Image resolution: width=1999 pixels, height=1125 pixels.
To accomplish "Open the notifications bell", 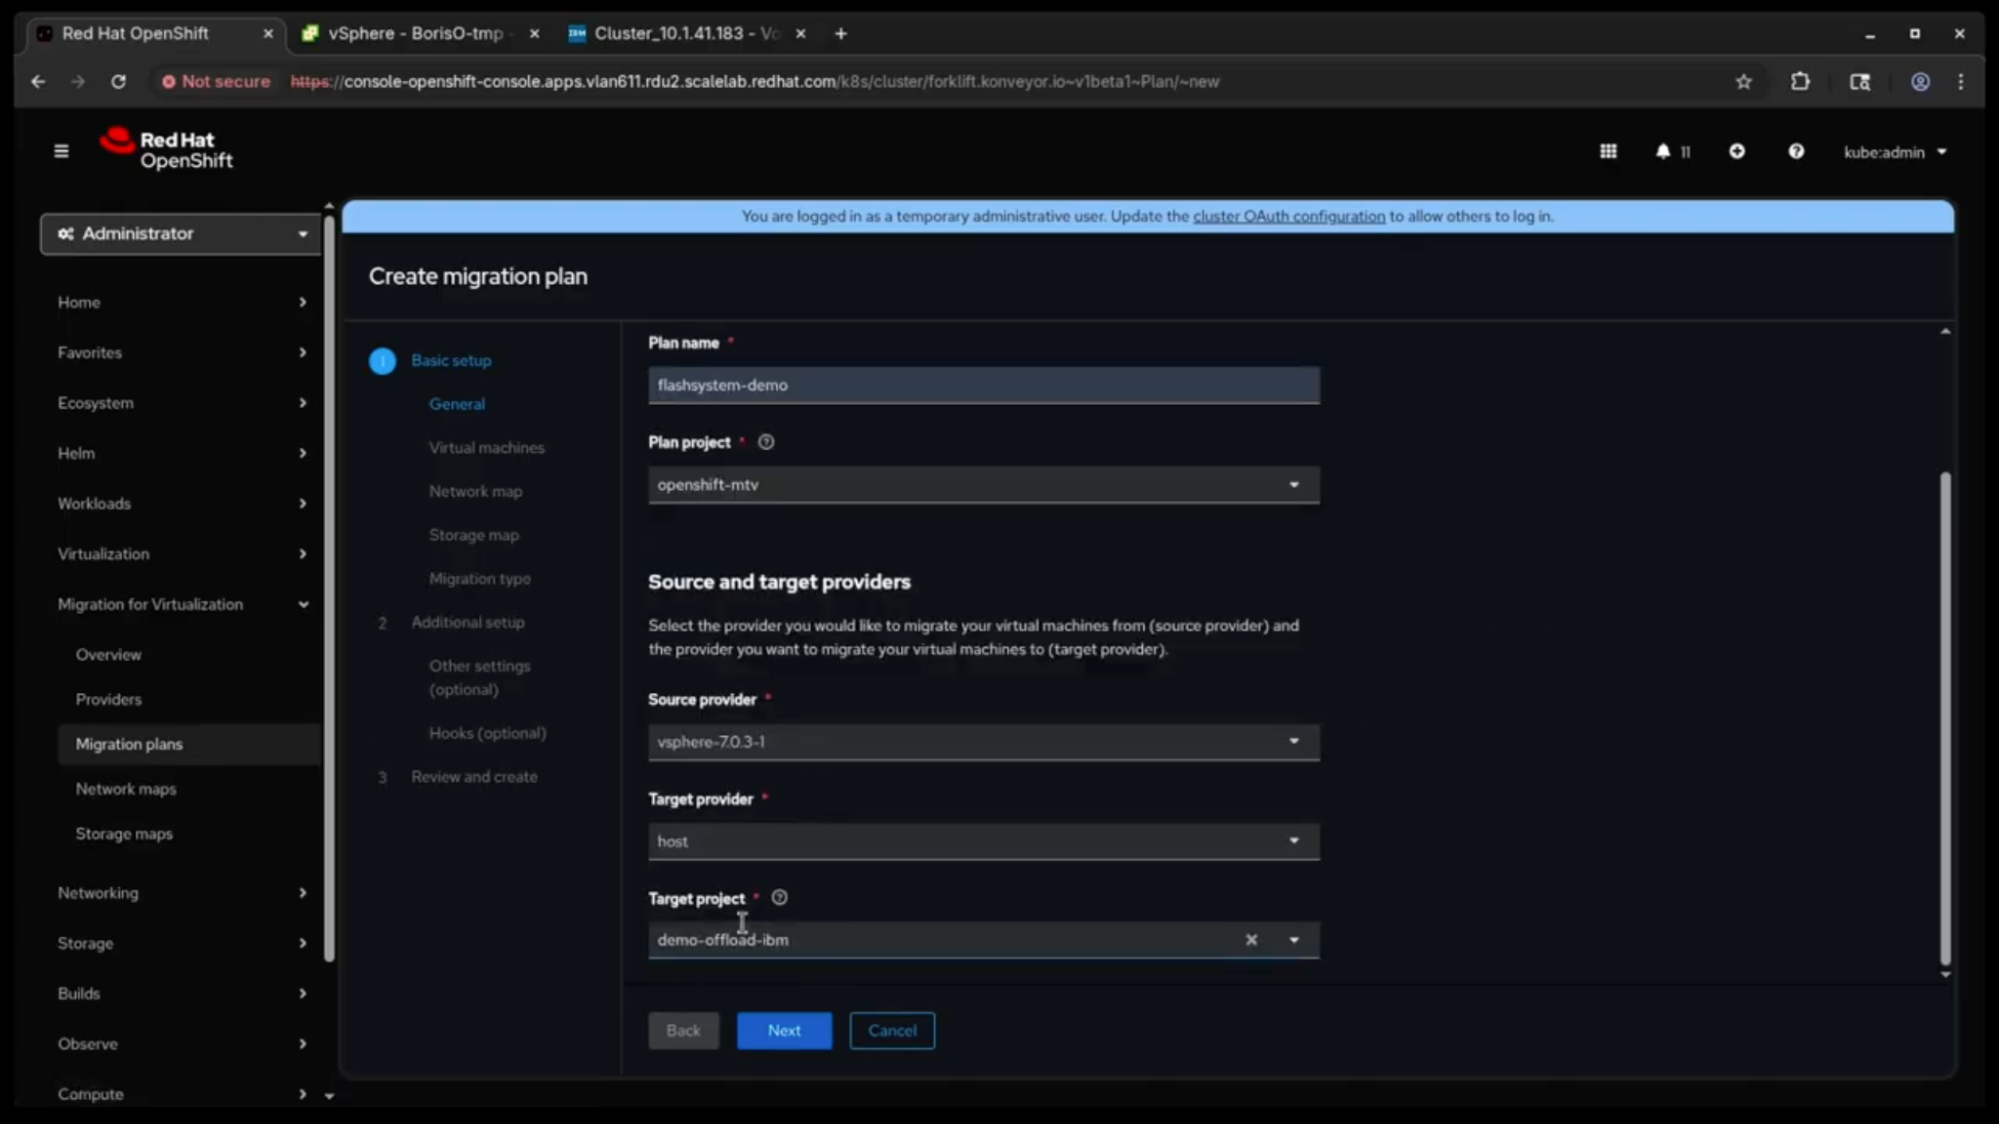I will pyautogui.click(x=1663, y=151).
